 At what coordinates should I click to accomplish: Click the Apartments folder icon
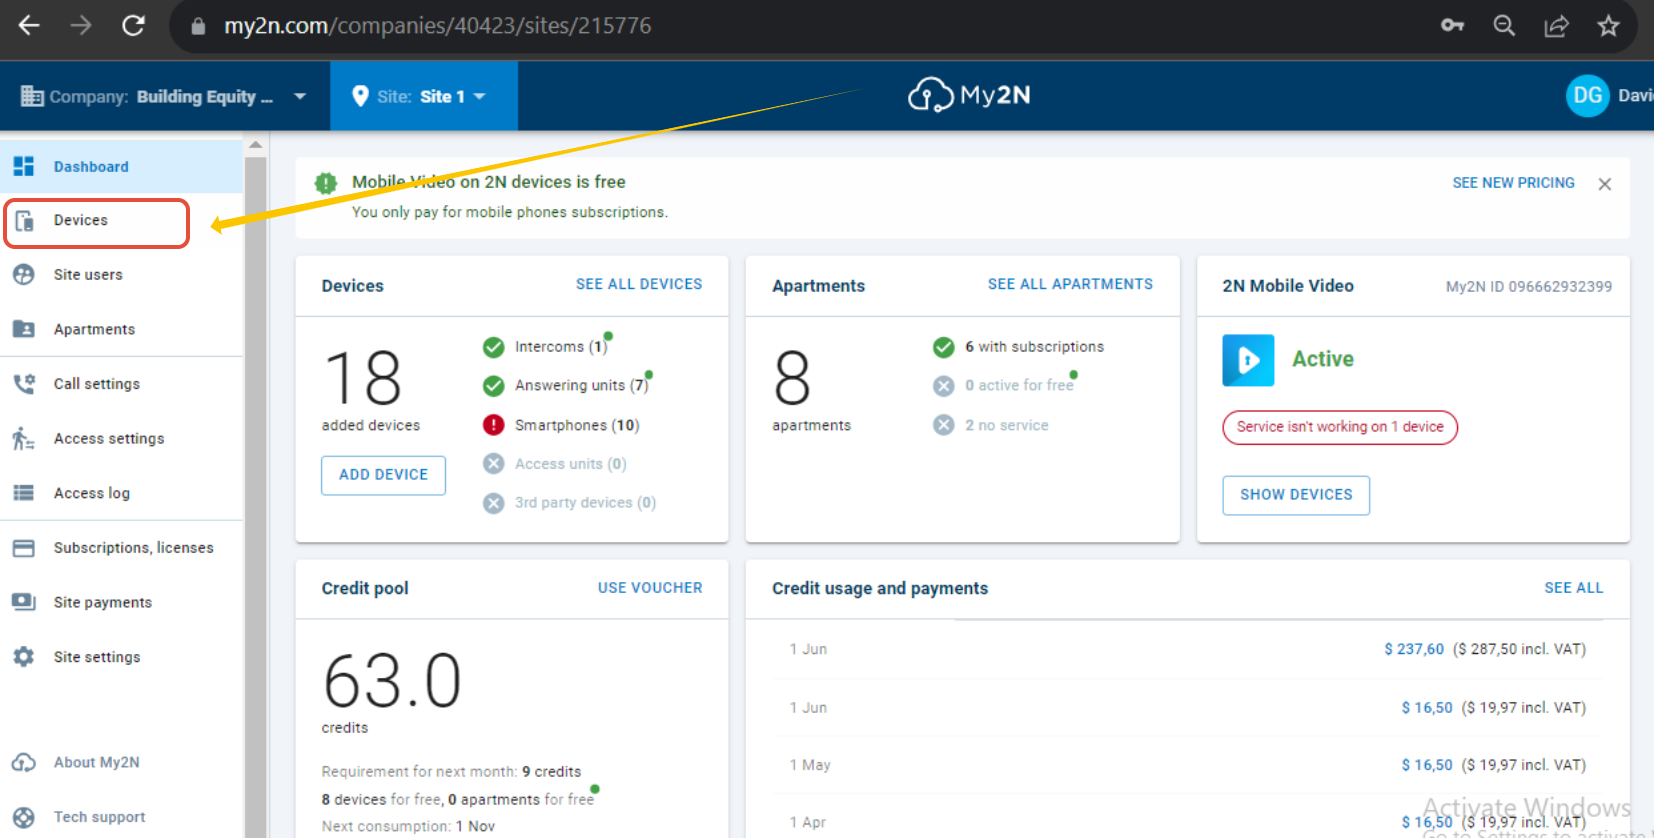click(x=24, y=329)
